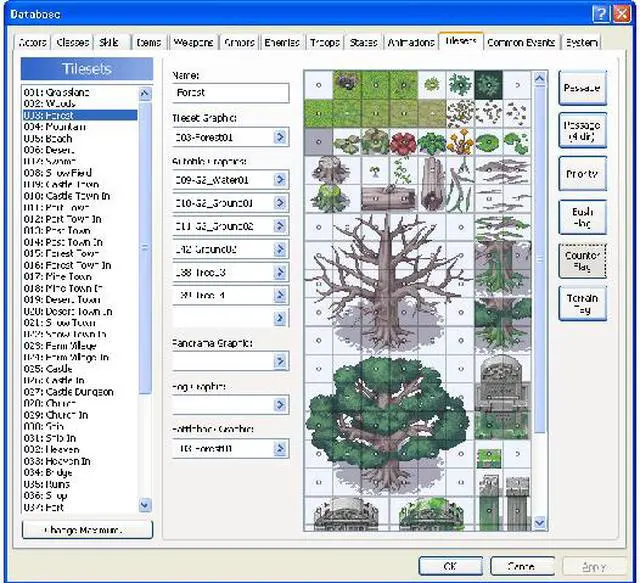Screen dimensions: 640x583
Task: Toggle Terrain Tag editing mode
Action: pyautogui.click(x=582, y=303)
